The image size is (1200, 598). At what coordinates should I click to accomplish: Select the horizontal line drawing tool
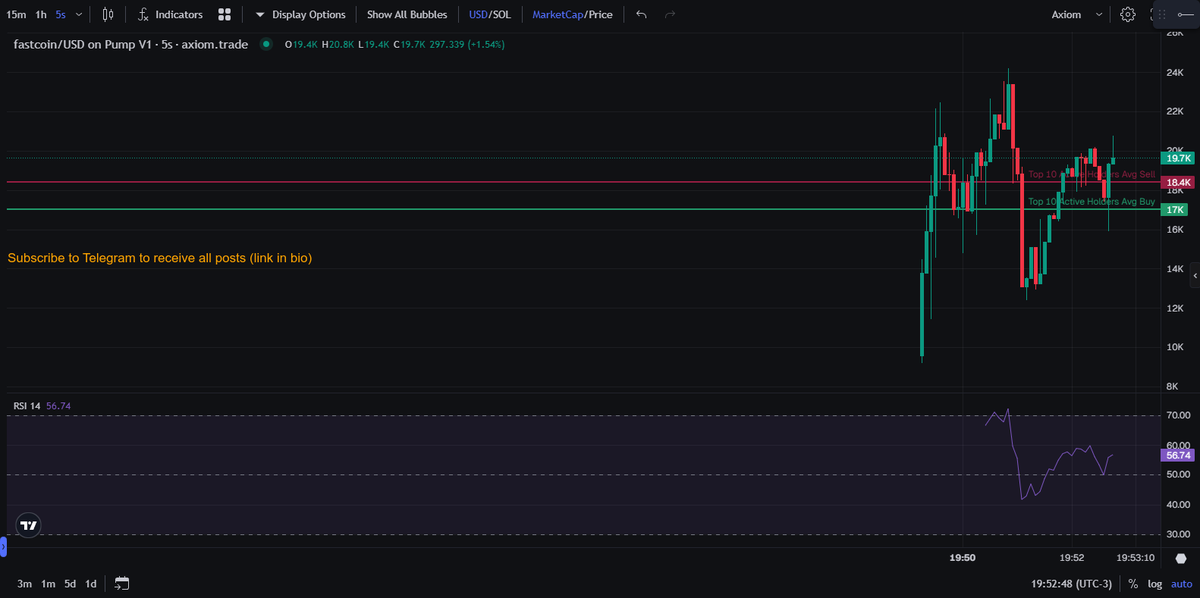click(1186, 14)
